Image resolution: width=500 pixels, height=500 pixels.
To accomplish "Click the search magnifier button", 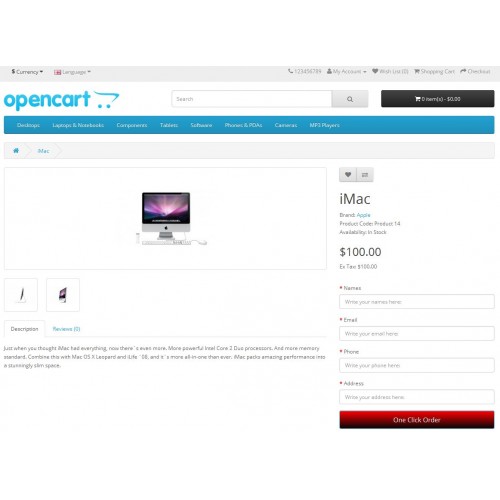I will pos(350,99).
